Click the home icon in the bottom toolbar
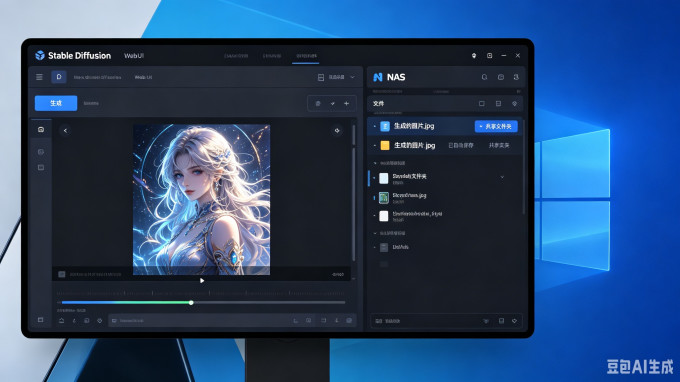 (62, 320)
